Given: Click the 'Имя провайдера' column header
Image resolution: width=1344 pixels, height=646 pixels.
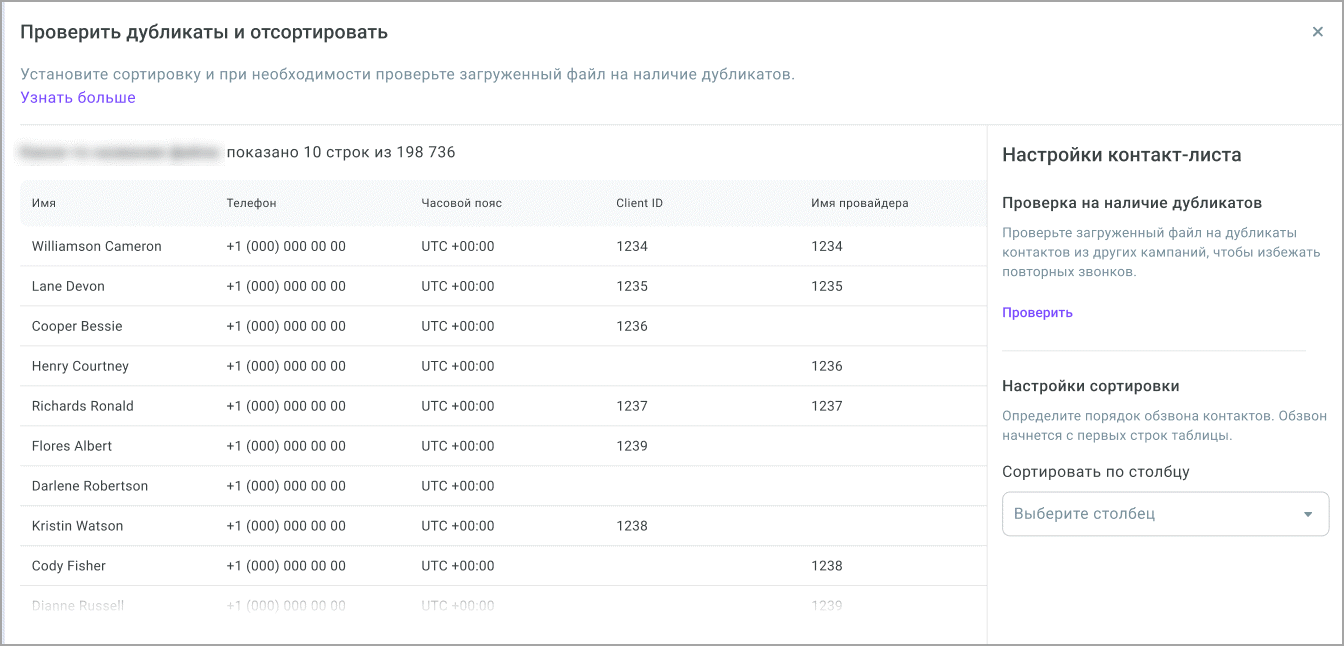Looking at the screenshot, I should (859, 203).
